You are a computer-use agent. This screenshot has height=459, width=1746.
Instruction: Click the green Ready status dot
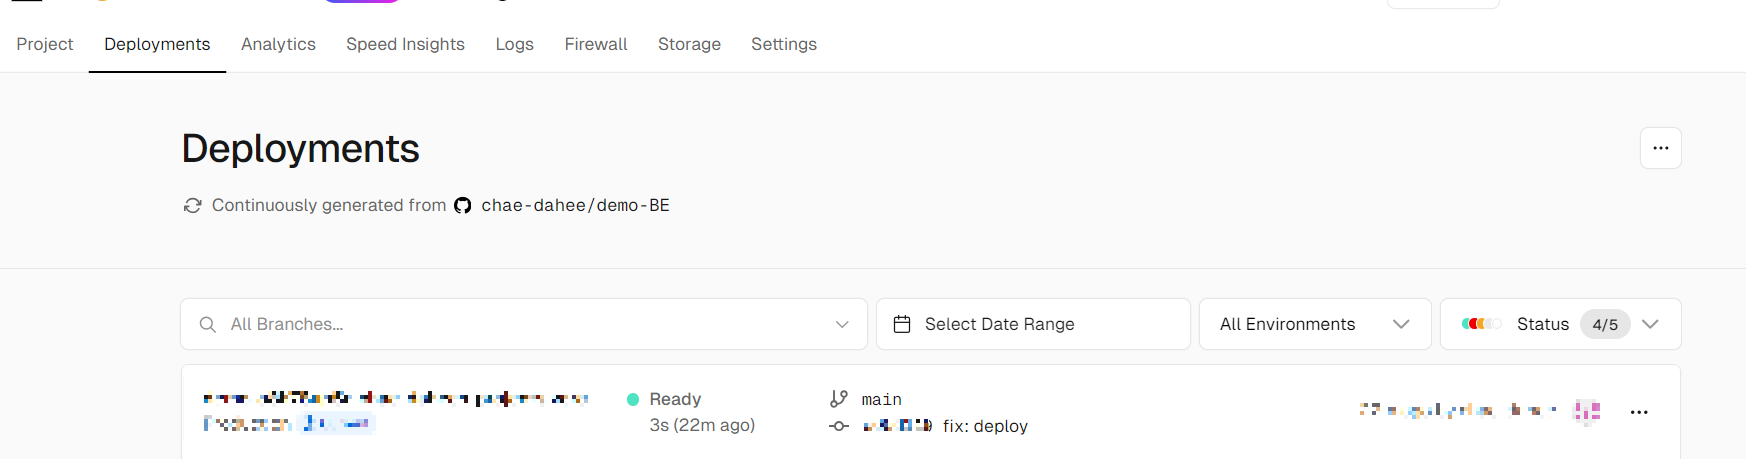tap(633, 399)
